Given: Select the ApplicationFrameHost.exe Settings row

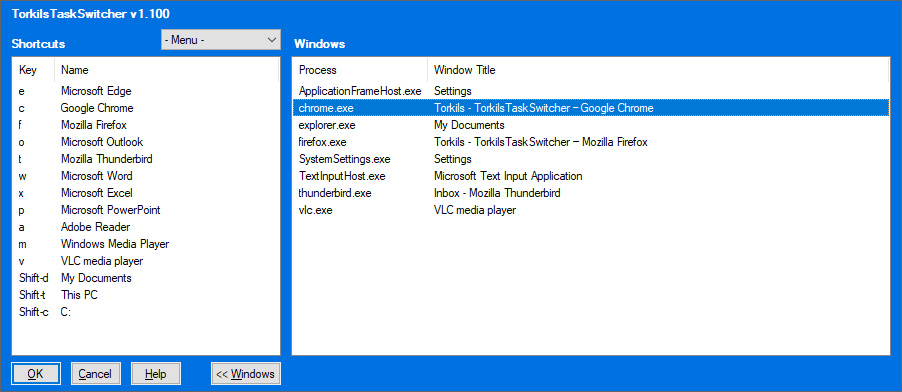Looking at the screenshot, I should (591, 91).
